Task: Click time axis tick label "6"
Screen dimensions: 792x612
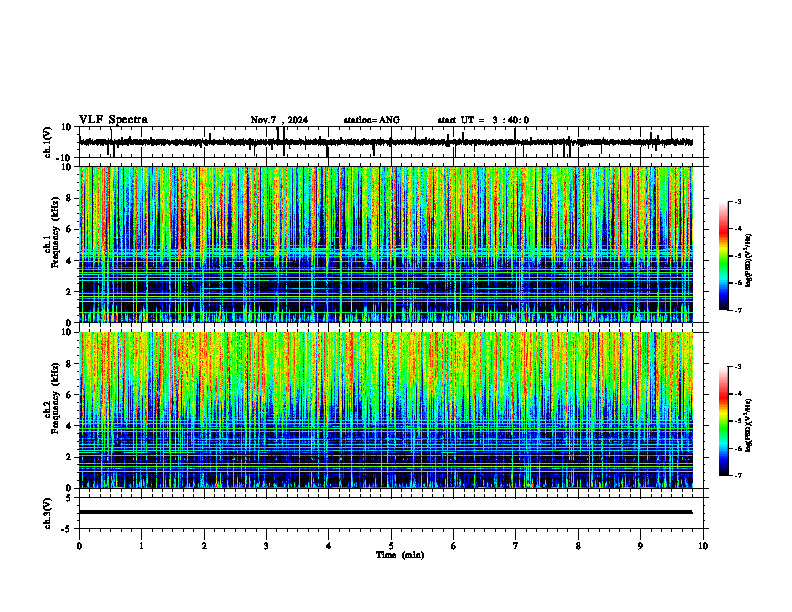Action: [x=454, y=546]
